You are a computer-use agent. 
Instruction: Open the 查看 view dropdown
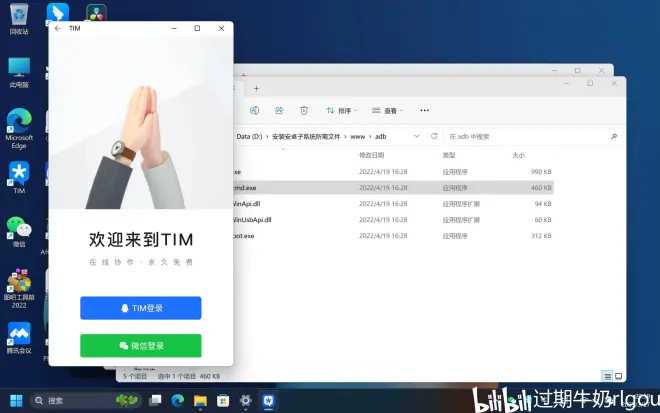point(388,110)
